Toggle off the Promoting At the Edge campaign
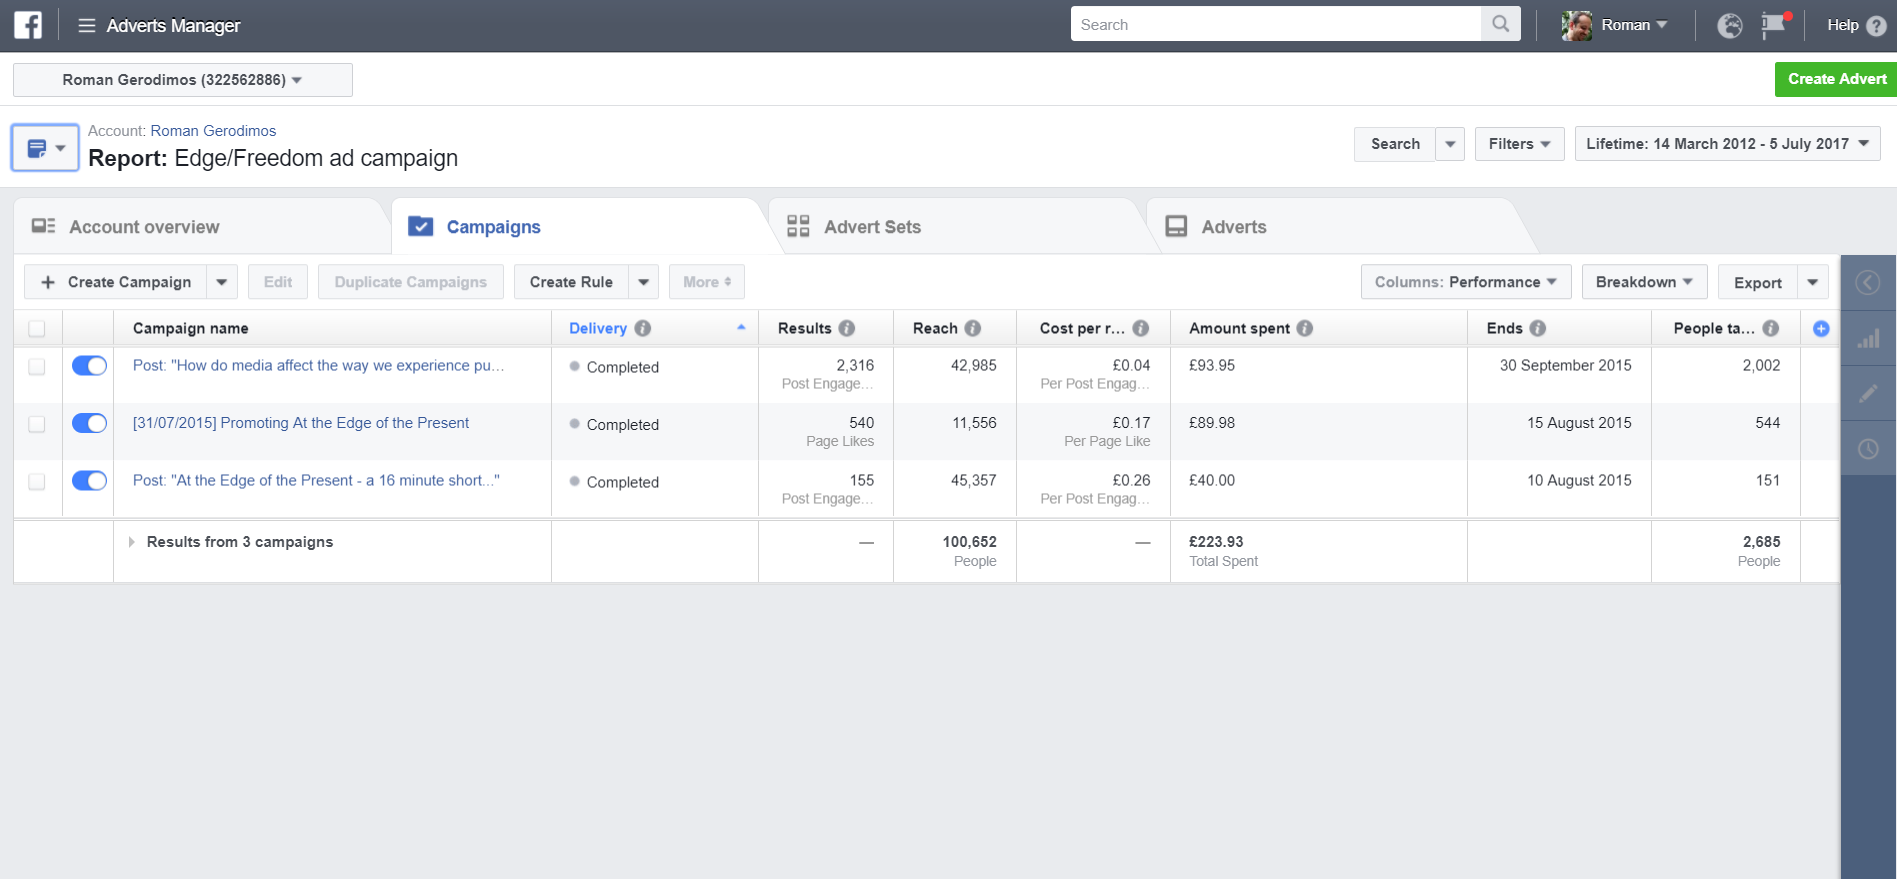Screen dimensions: 1897x879 point(89,423)
